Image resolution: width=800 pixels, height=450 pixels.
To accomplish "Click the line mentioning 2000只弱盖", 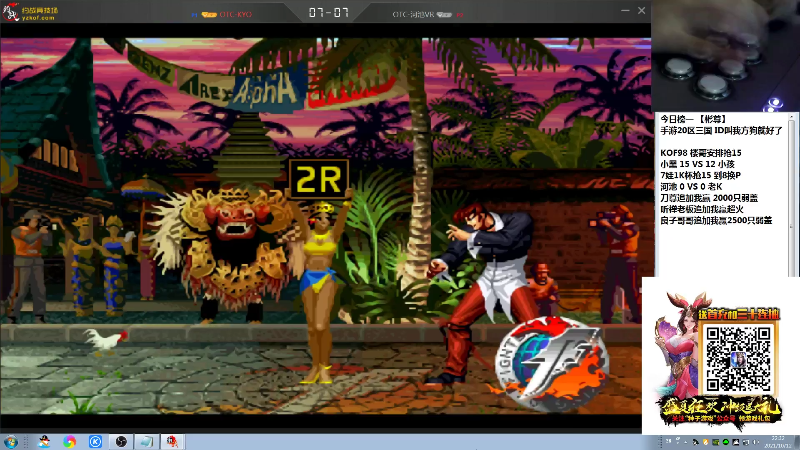I will click(x=709, y=197).
